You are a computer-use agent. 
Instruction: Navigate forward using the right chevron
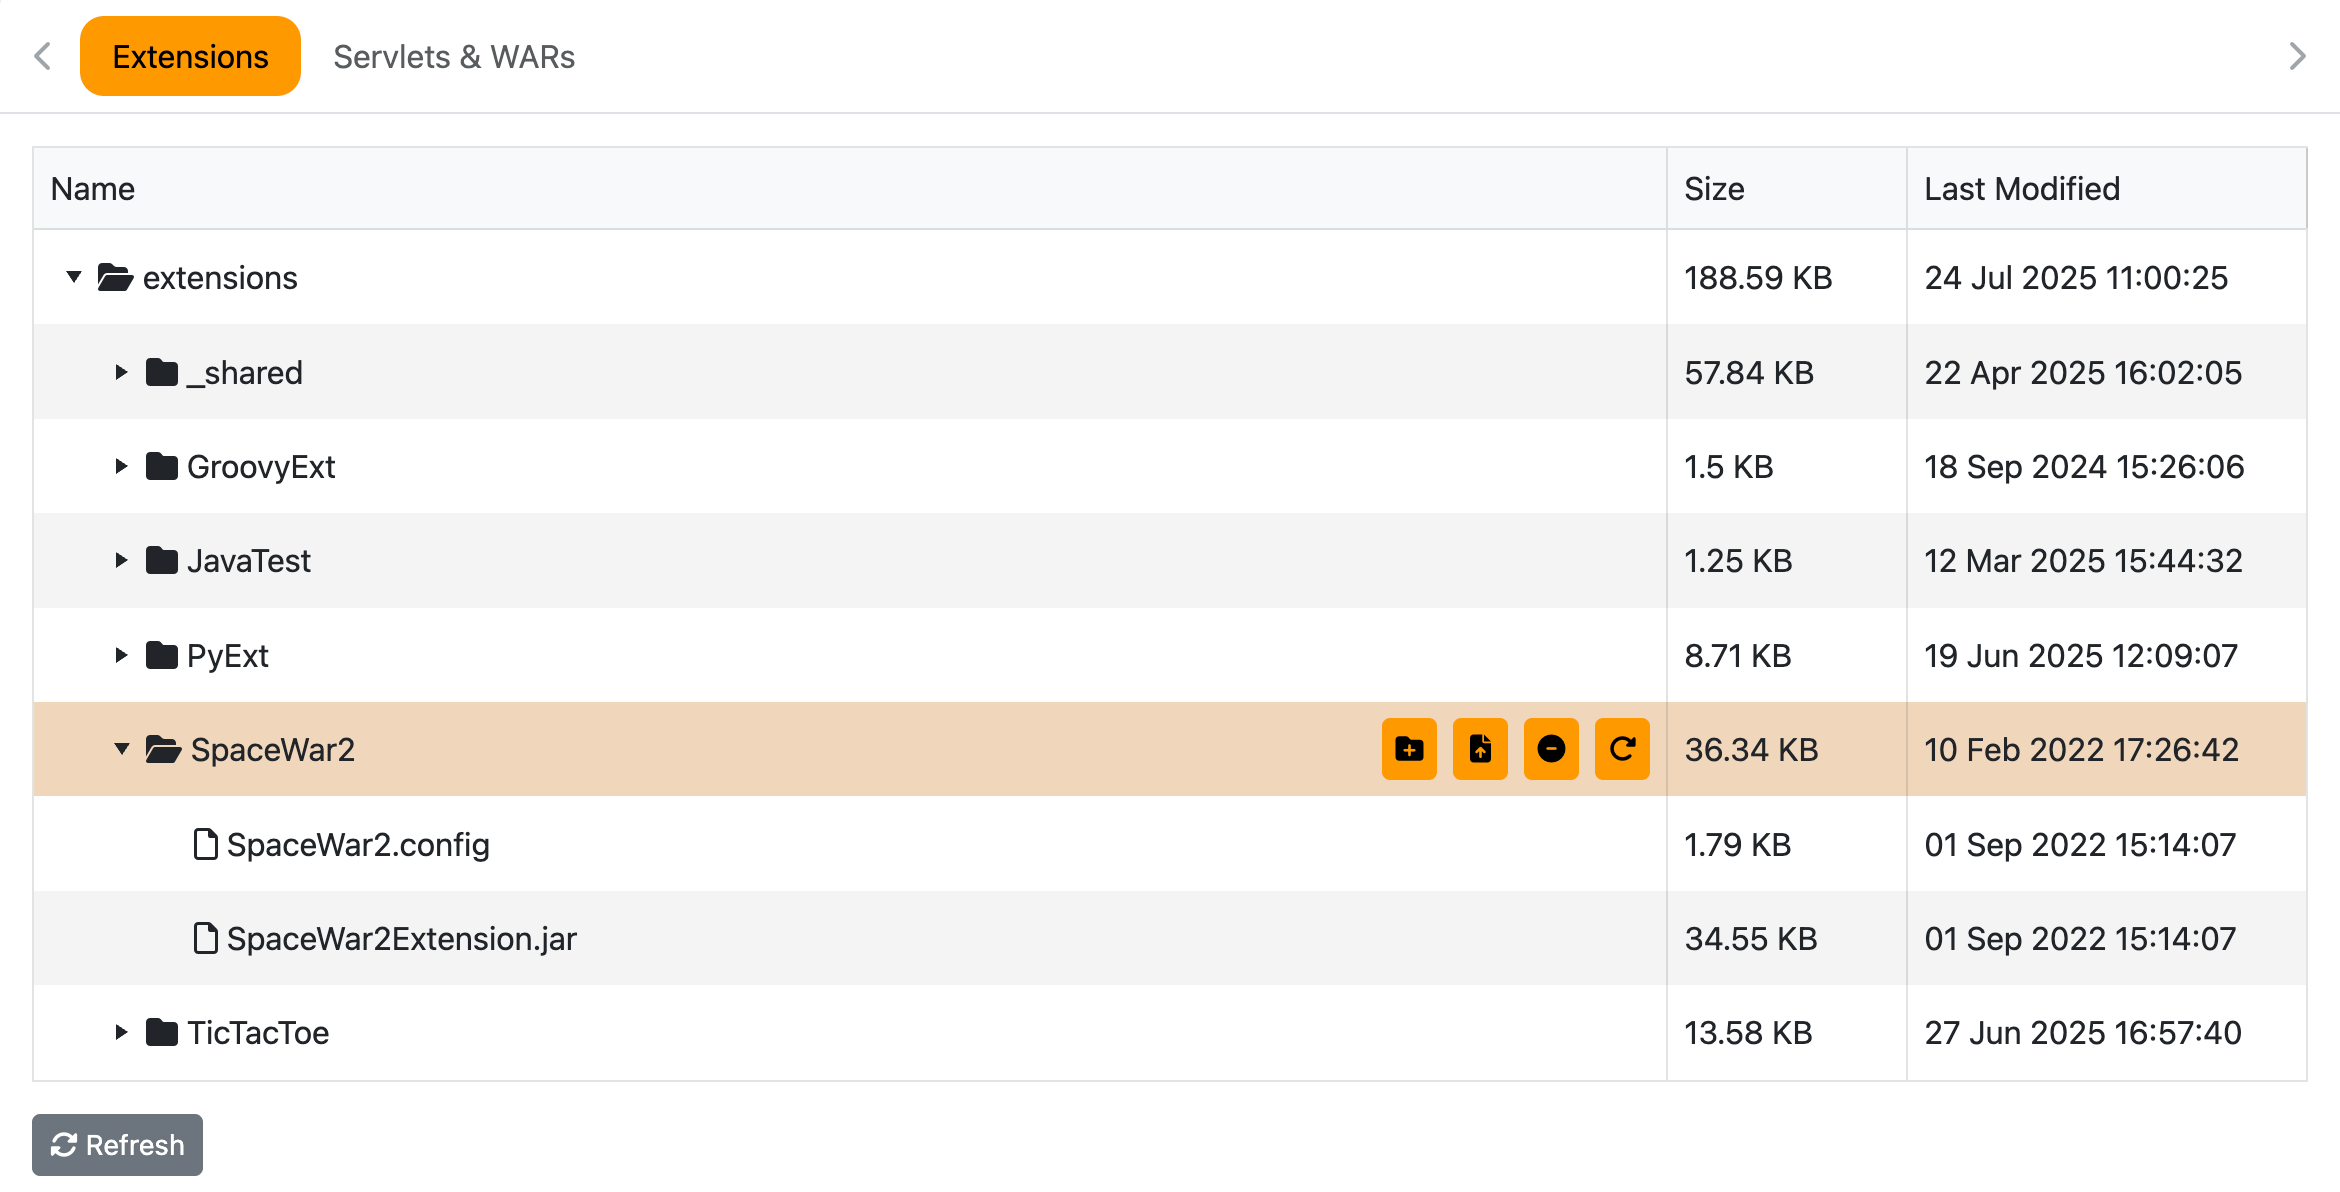2297,56
